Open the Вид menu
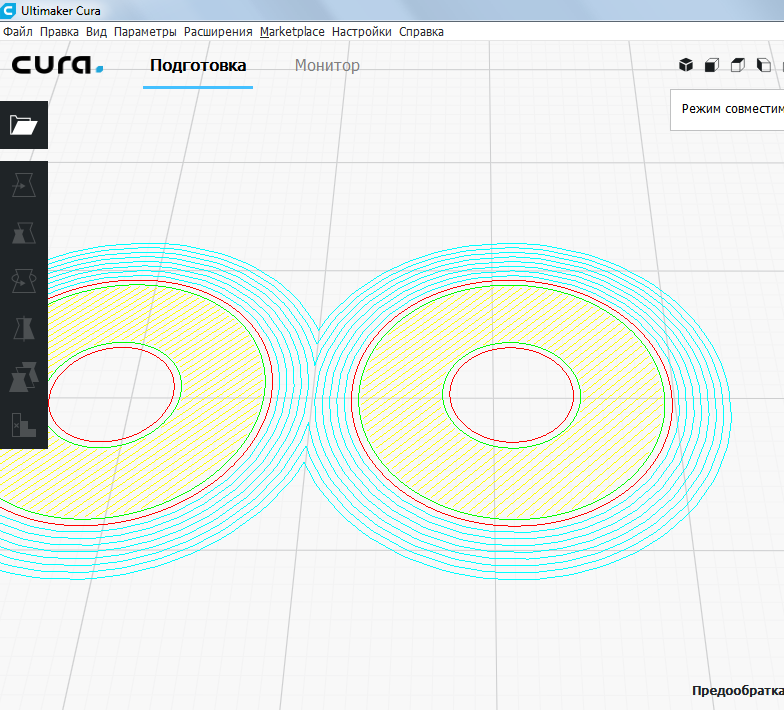The image size is (784, 710). click(x=96, y=32)
